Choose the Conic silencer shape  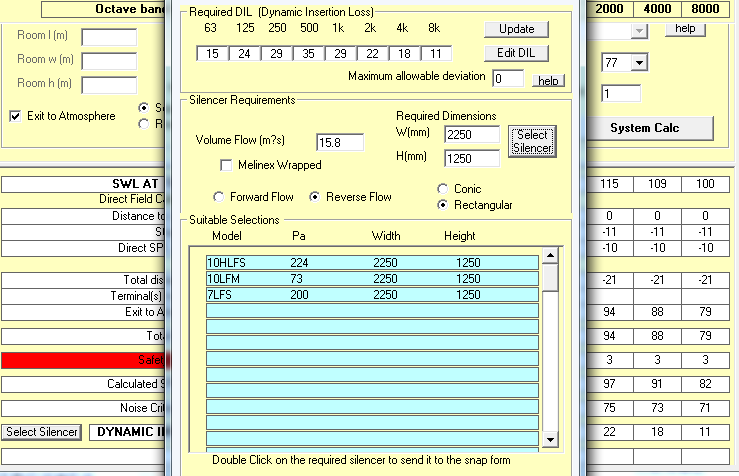pos(443,189)
